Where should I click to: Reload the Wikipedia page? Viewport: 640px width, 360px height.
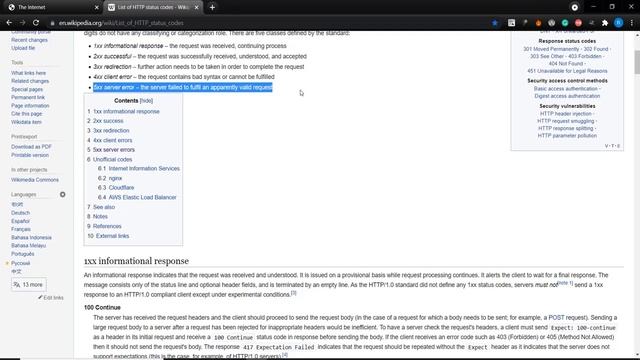[36, 23]
